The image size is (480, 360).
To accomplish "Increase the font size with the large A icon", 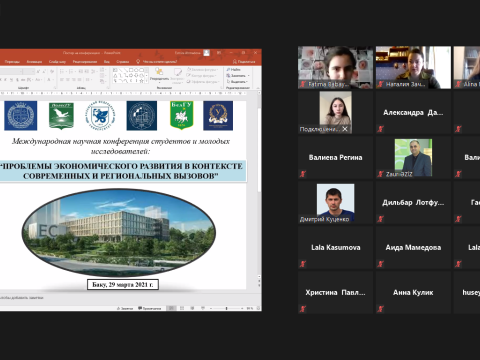I will pos(38,71).
